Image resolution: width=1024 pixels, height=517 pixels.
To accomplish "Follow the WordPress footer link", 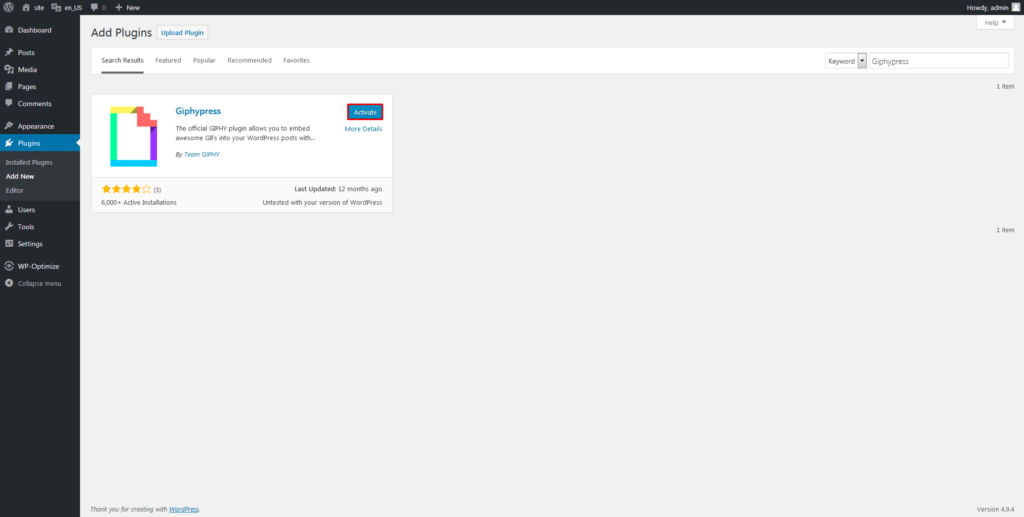I will tap(184, 509).
